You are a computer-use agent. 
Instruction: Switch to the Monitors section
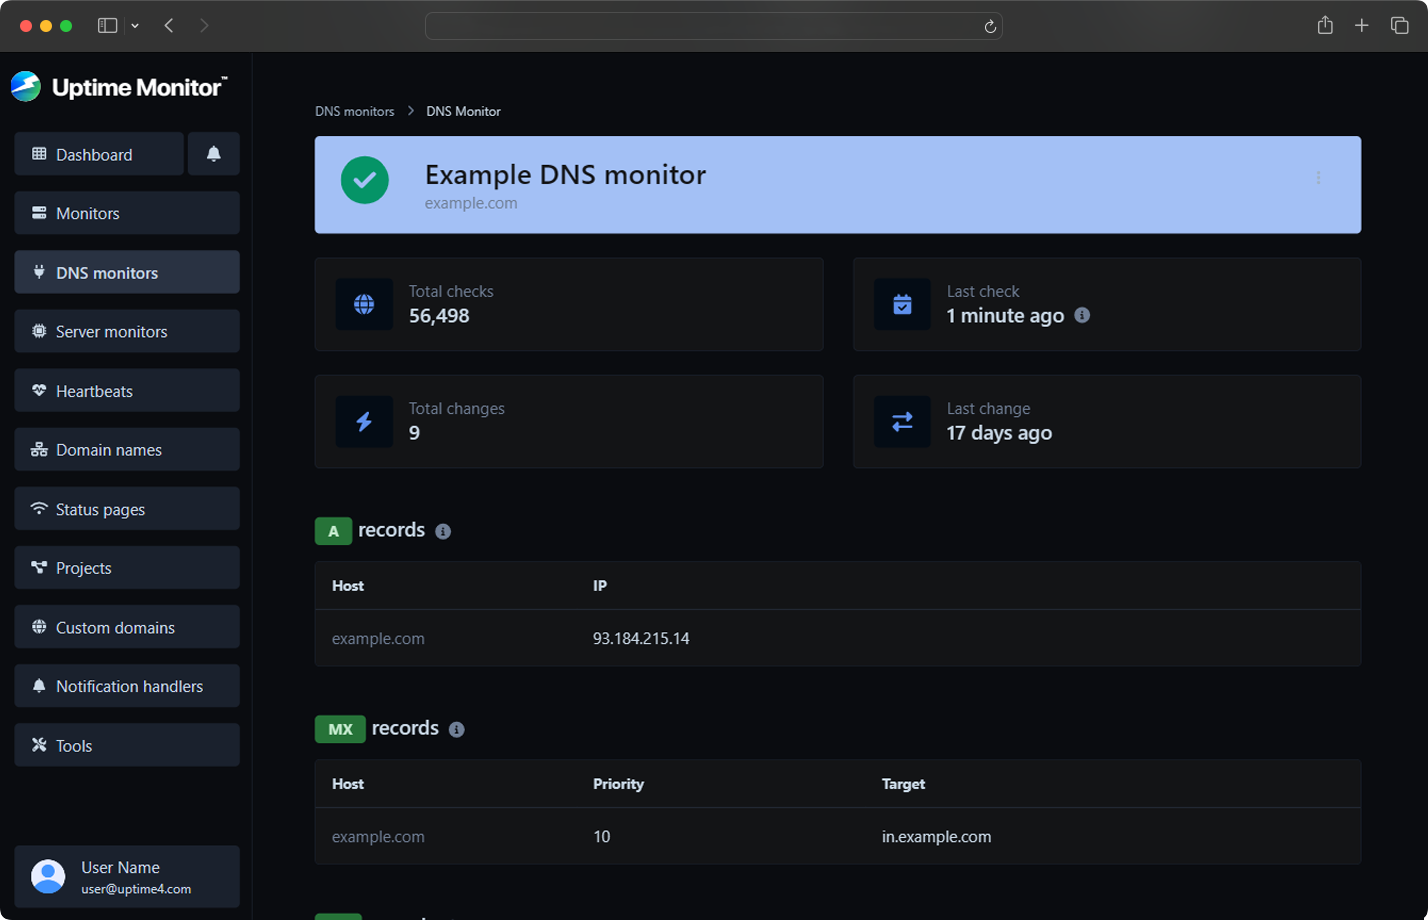coord(90,213)
